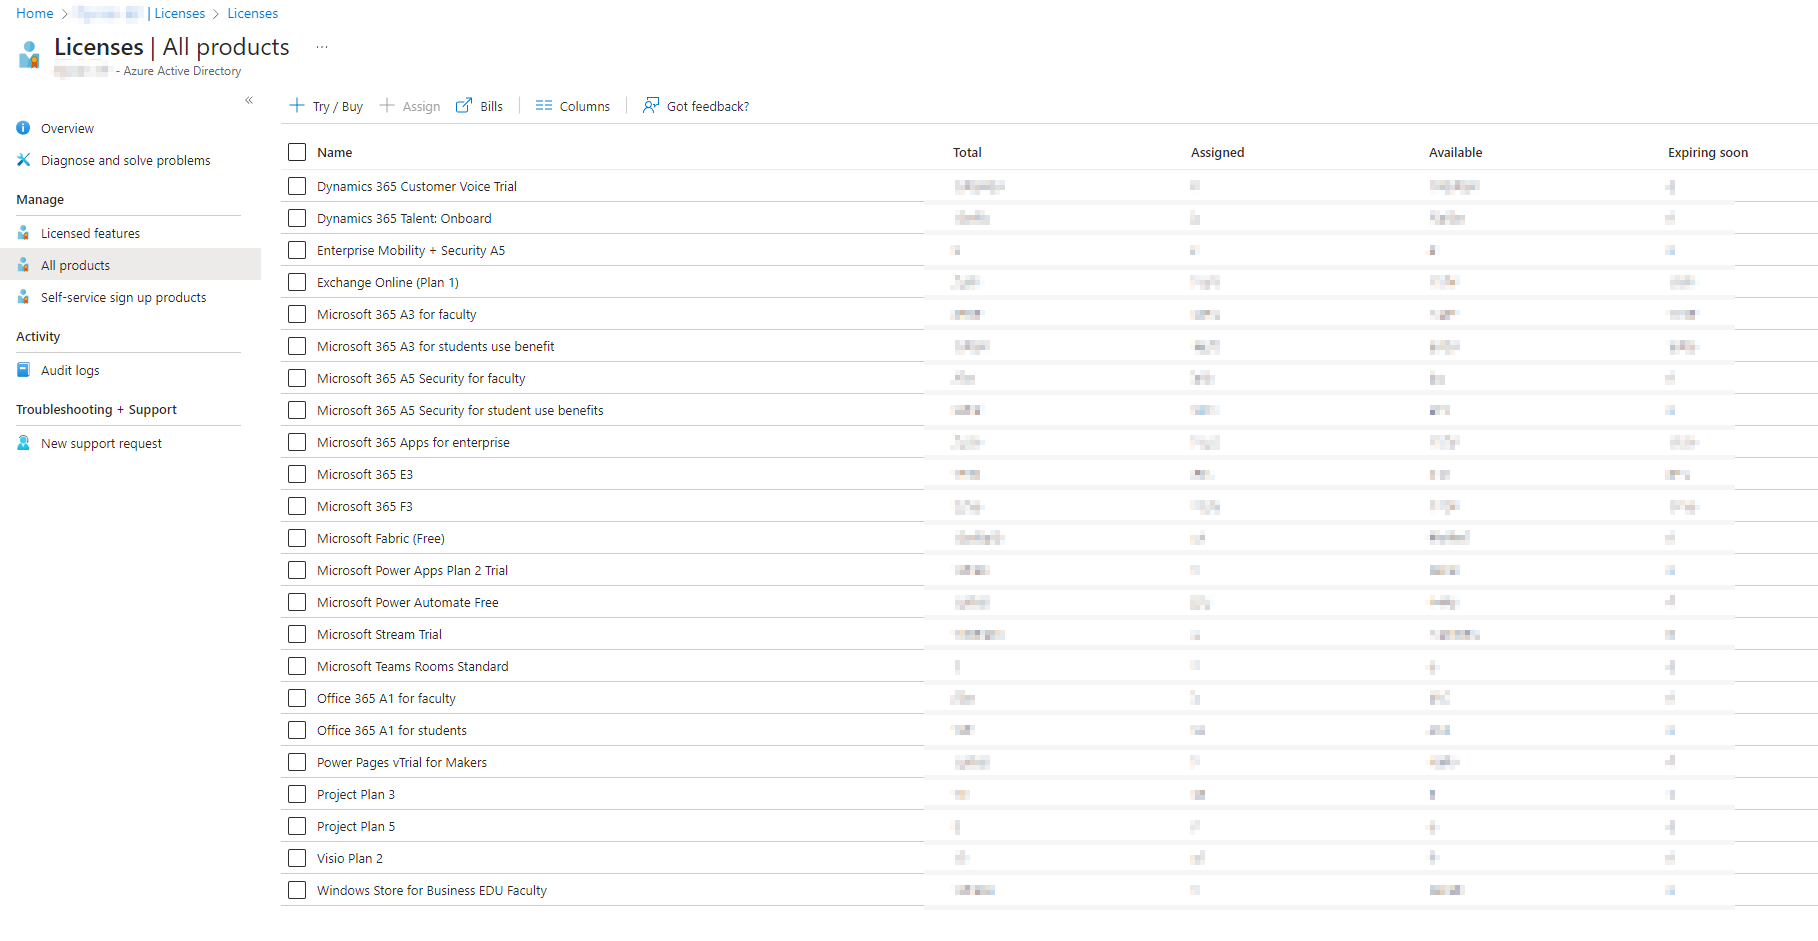This screenshot has height=941, width=1818.
Task: Open Microsoft 365 A5 Security for student use benefits
Action: click(x=460, y=410)
